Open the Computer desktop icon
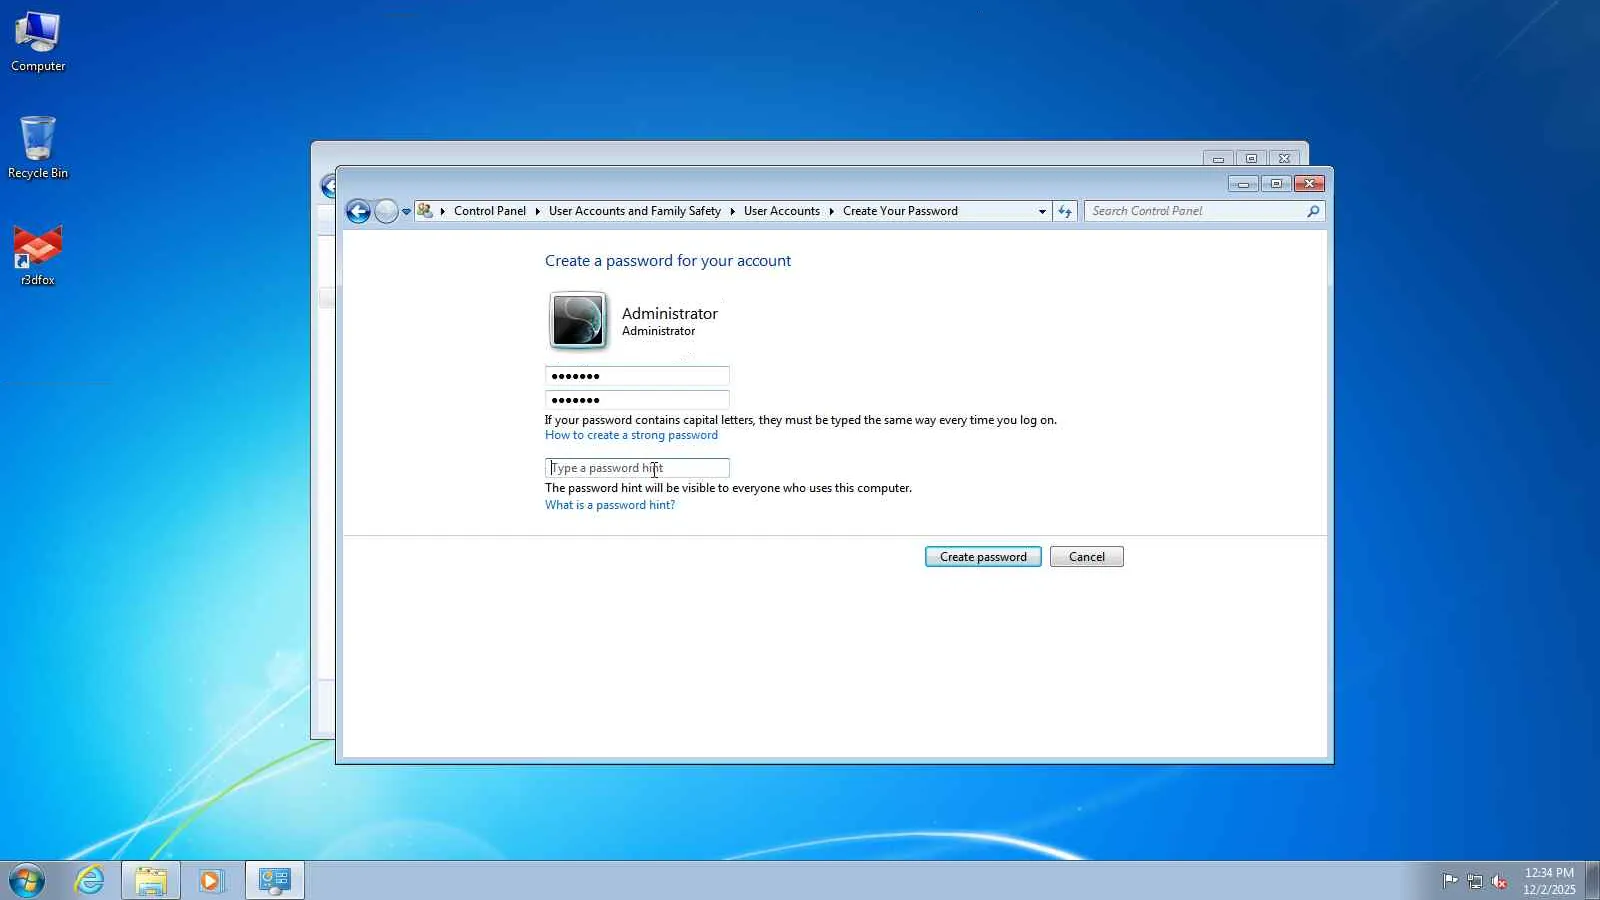Viewport: 1600px width, 900px height. [x=38, y=42]
